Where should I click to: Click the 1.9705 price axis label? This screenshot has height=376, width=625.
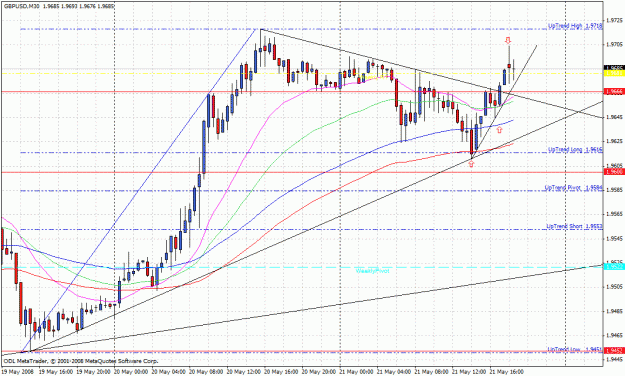(x=615, y=44)
